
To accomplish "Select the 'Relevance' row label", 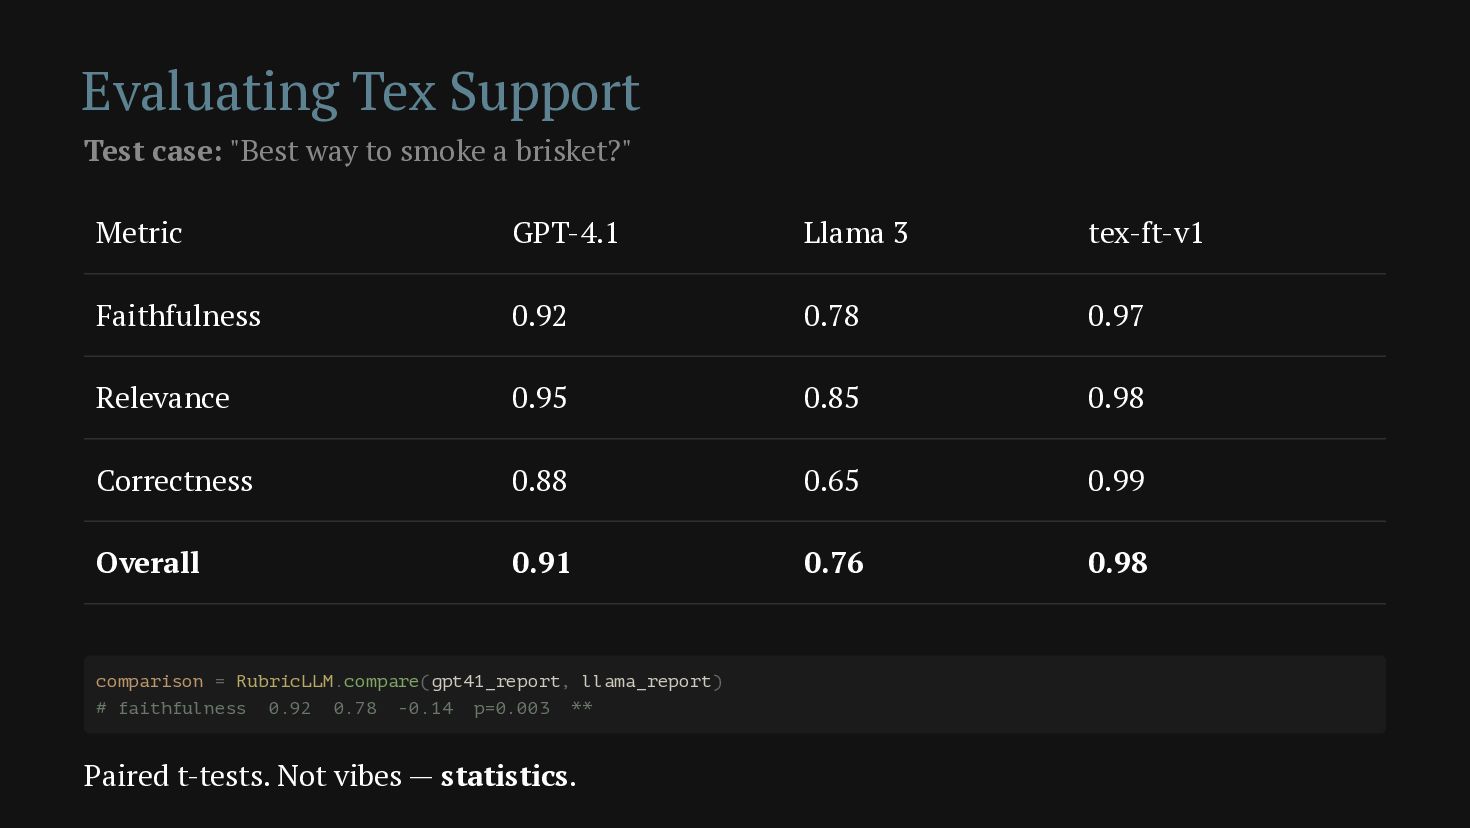I will (x=163, y=398).
